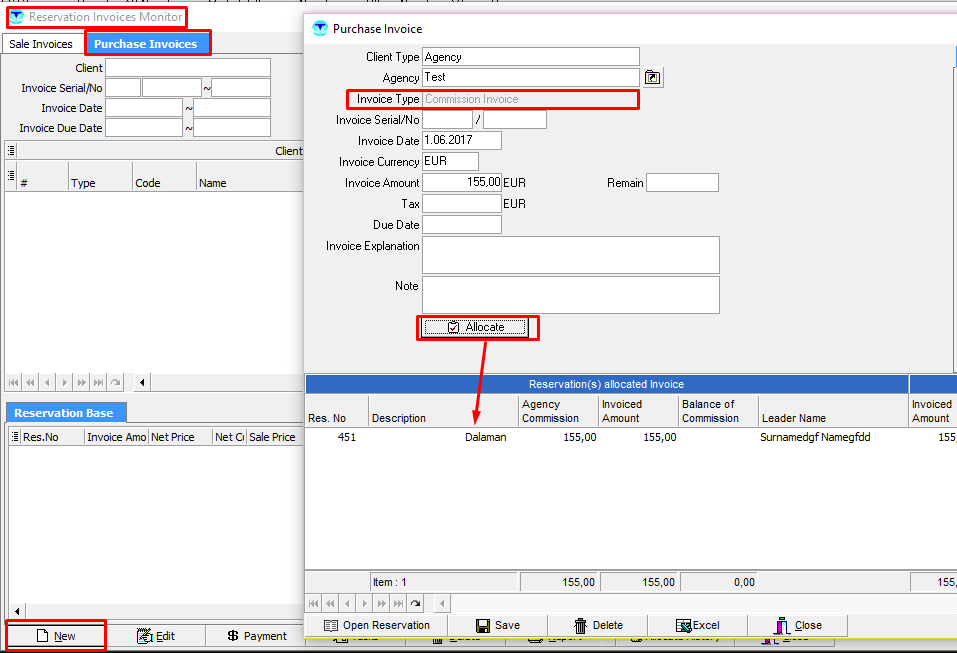The width and height of the screenshot is (957, 653).
Task: Open the Client grid options menu icon
Action: [x=11, y=151]
